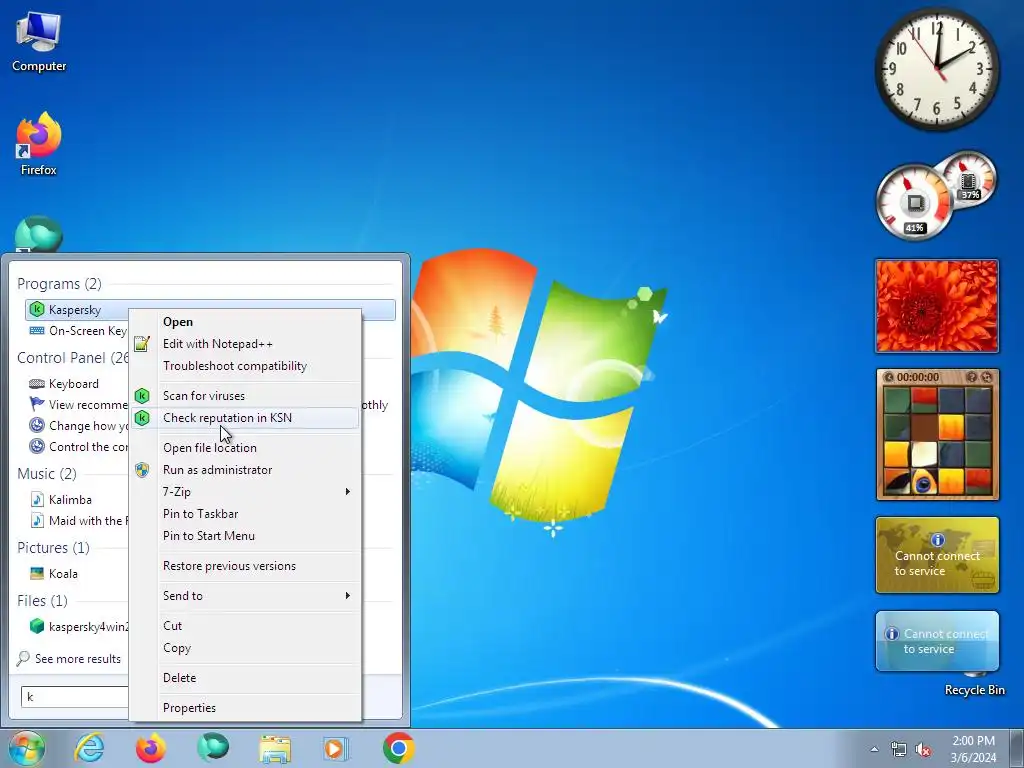Open Control the computer without mouse result
Screen dimensions: 1024x768
tap(78, 447)
